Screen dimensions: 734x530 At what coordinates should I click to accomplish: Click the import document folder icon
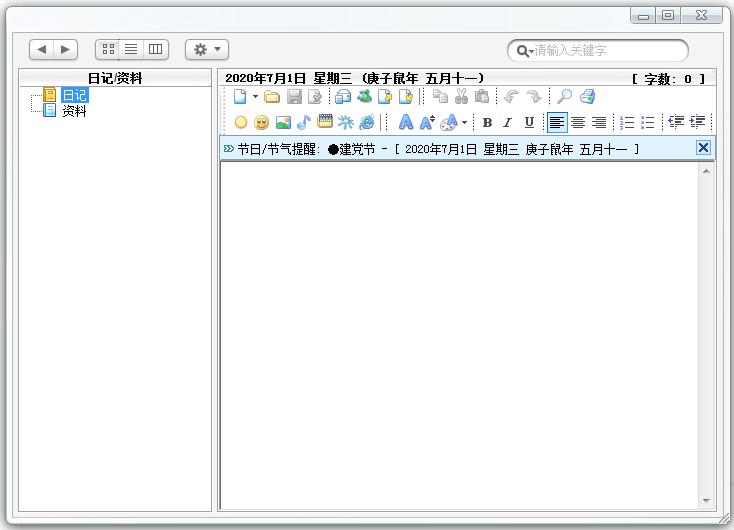click(x=406, y=97)
